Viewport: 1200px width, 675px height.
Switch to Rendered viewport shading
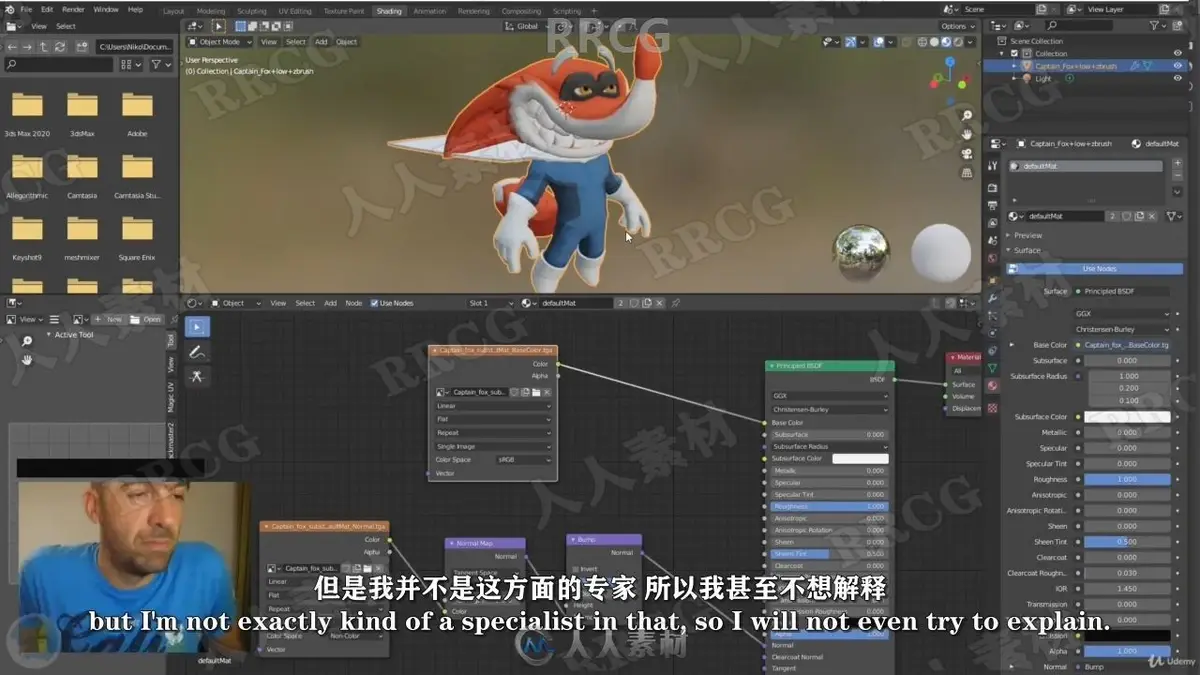pyautogui.click(x=958, y=42)
